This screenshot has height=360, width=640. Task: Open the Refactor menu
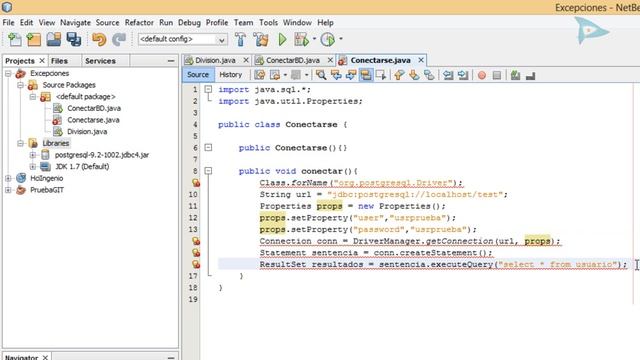click(x=139, y=22)
